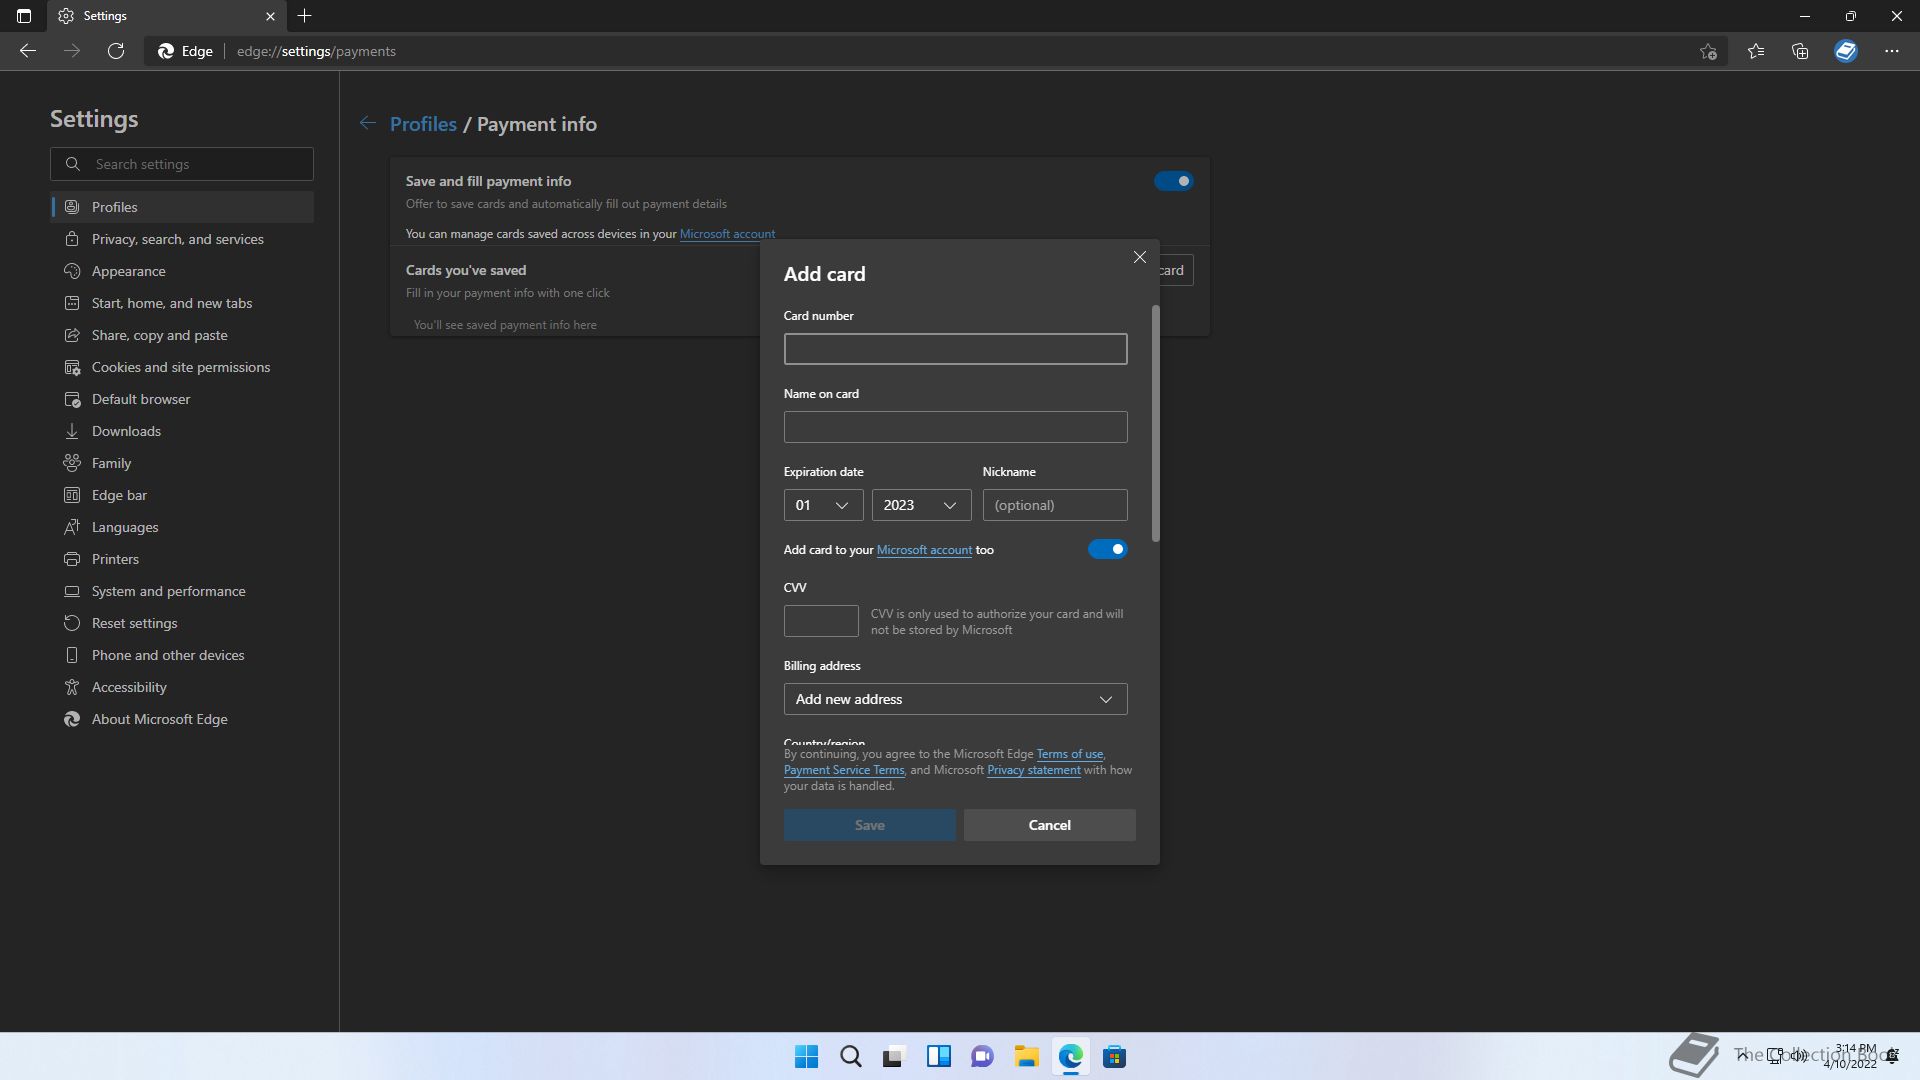Screen dimensions: 1920x1080
Task: Open Appearance settings
Action: pyautogui.click(x=182, y=271)
